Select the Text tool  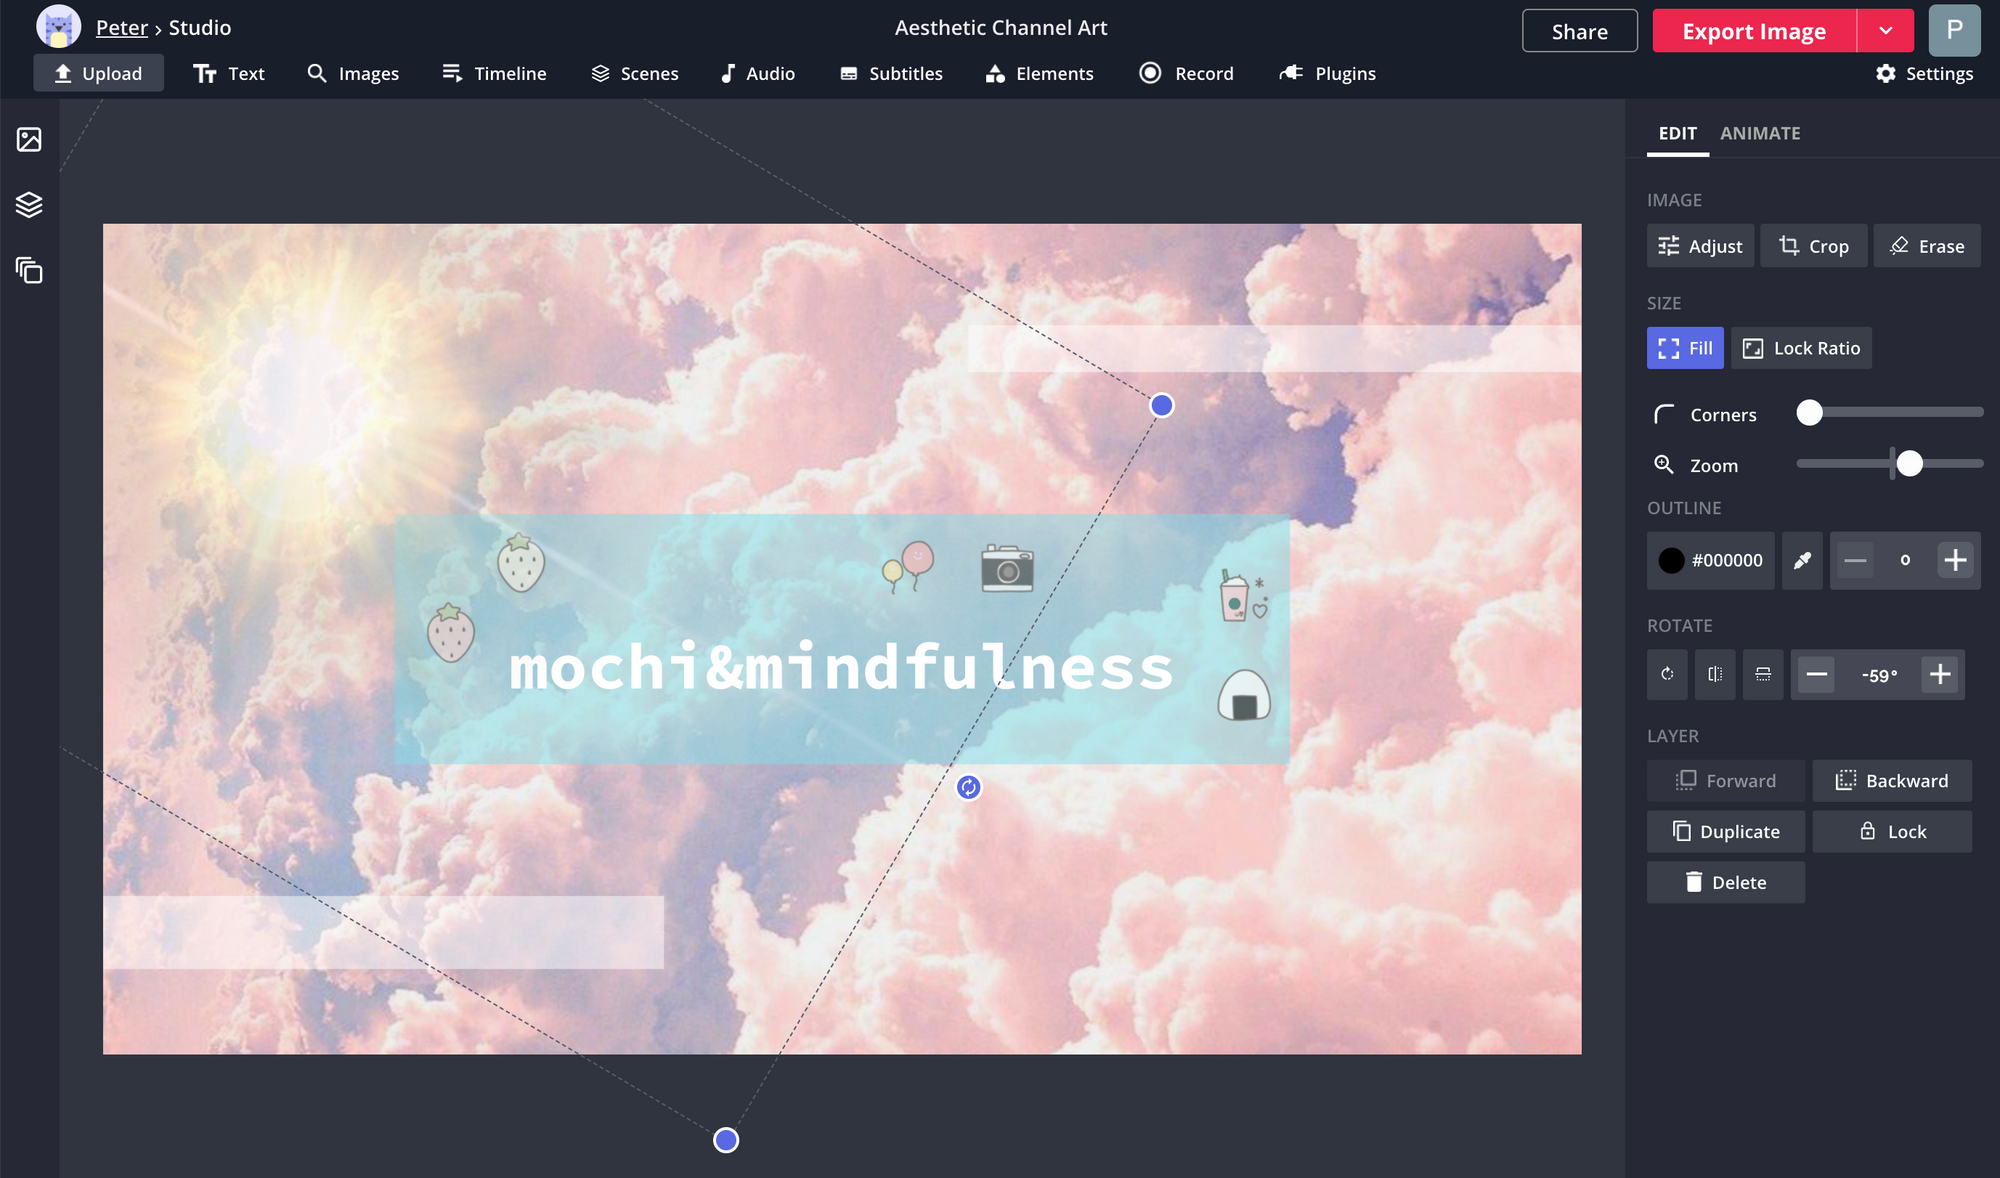coord(231,74)
